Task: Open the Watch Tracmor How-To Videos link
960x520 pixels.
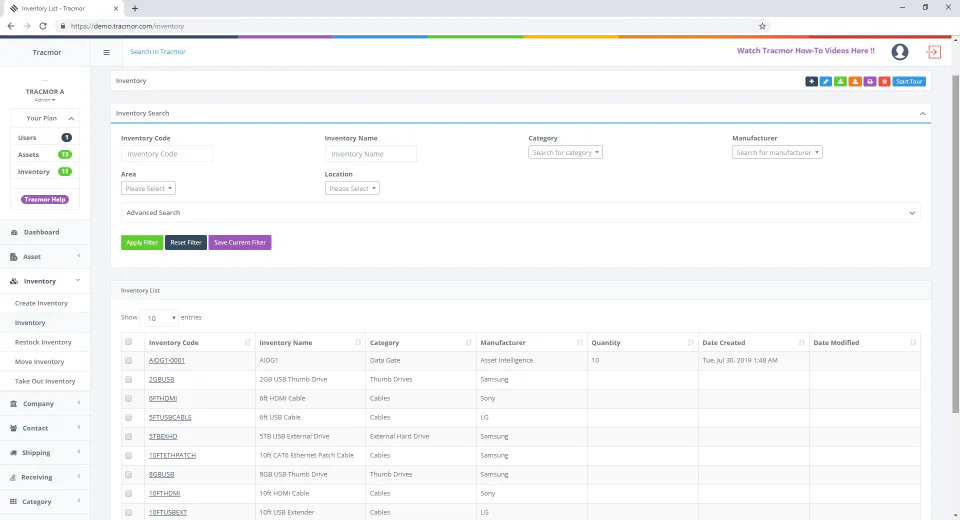Action: coord(806,51)
